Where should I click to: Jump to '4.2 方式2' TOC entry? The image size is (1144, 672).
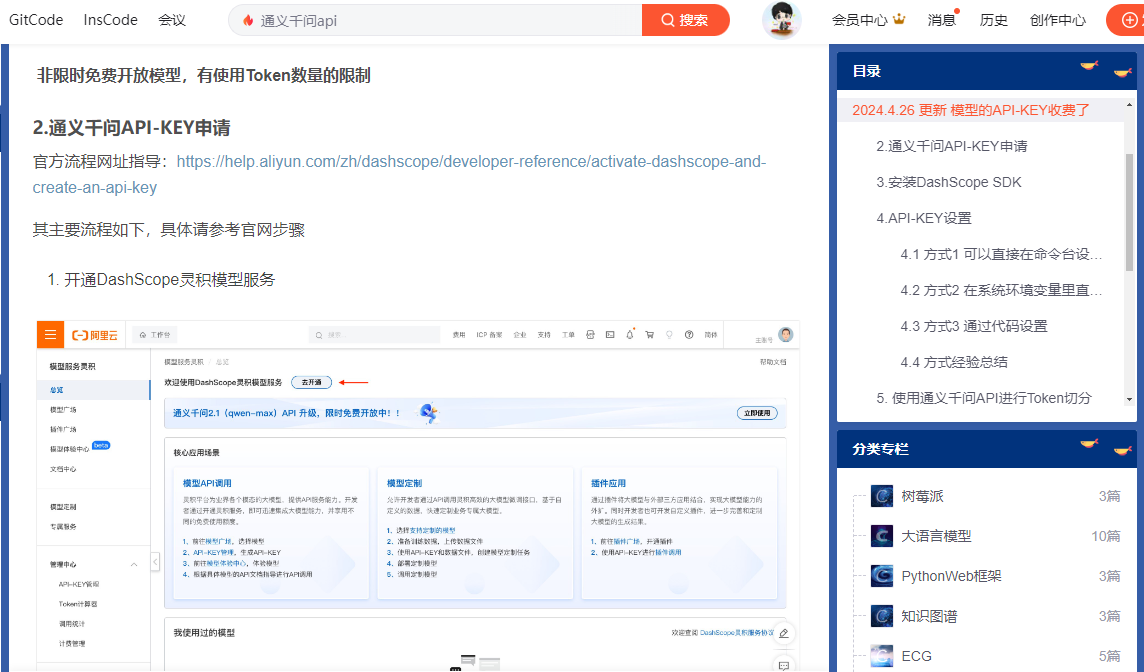(x=1001, y=290)
